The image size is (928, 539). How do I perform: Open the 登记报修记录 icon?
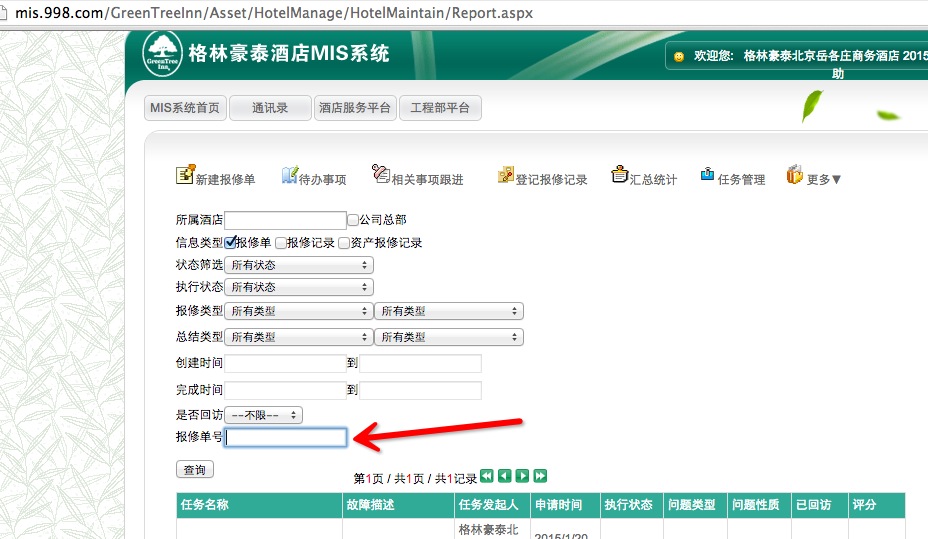[x=506, y=175]
